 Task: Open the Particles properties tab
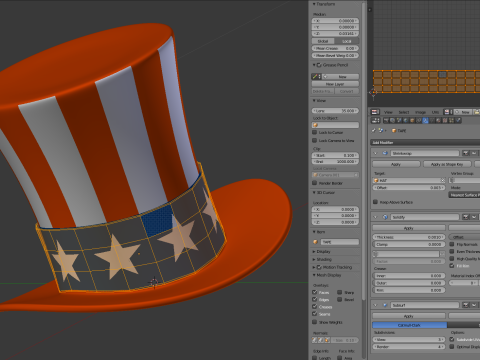tap(451, 120)
